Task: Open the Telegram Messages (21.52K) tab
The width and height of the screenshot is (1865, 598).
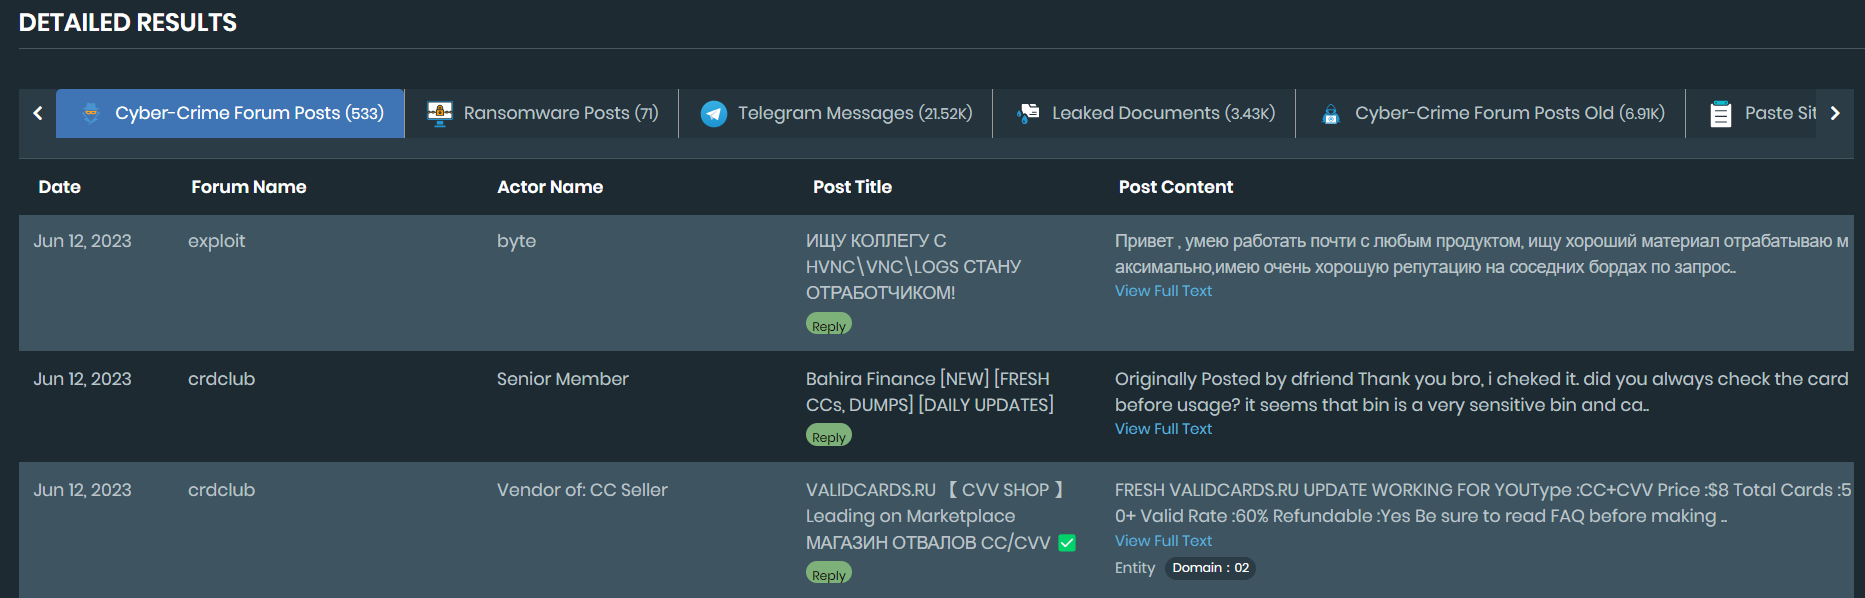Action: [854, 113]
